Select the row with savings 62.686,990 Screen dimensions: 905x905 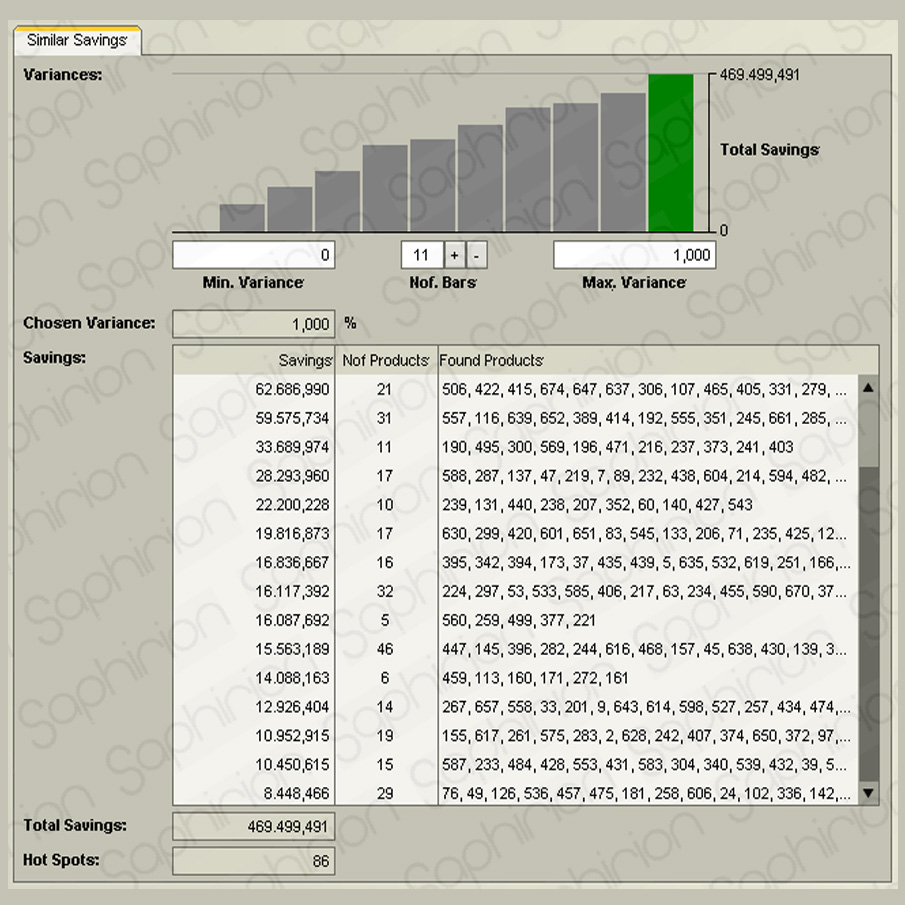(x=510, y=389)
